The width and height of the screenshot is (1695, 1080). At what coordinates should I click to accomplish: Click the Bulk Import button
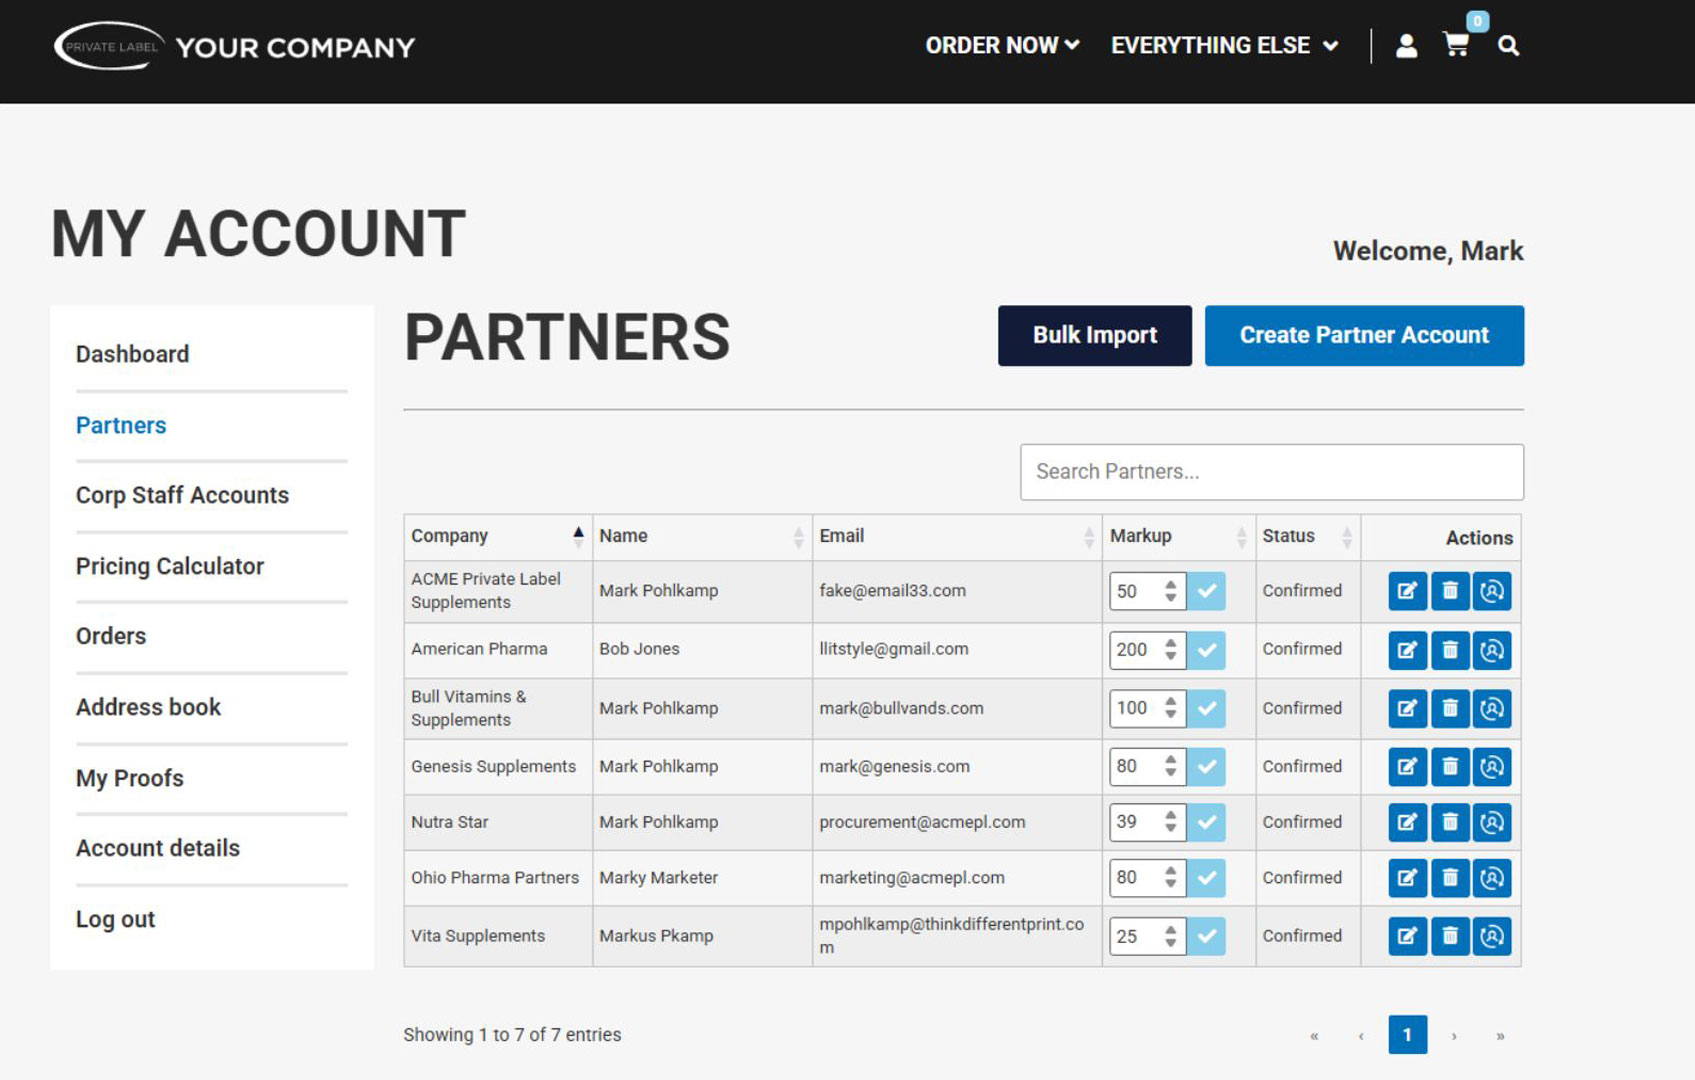coord(1095,336)
